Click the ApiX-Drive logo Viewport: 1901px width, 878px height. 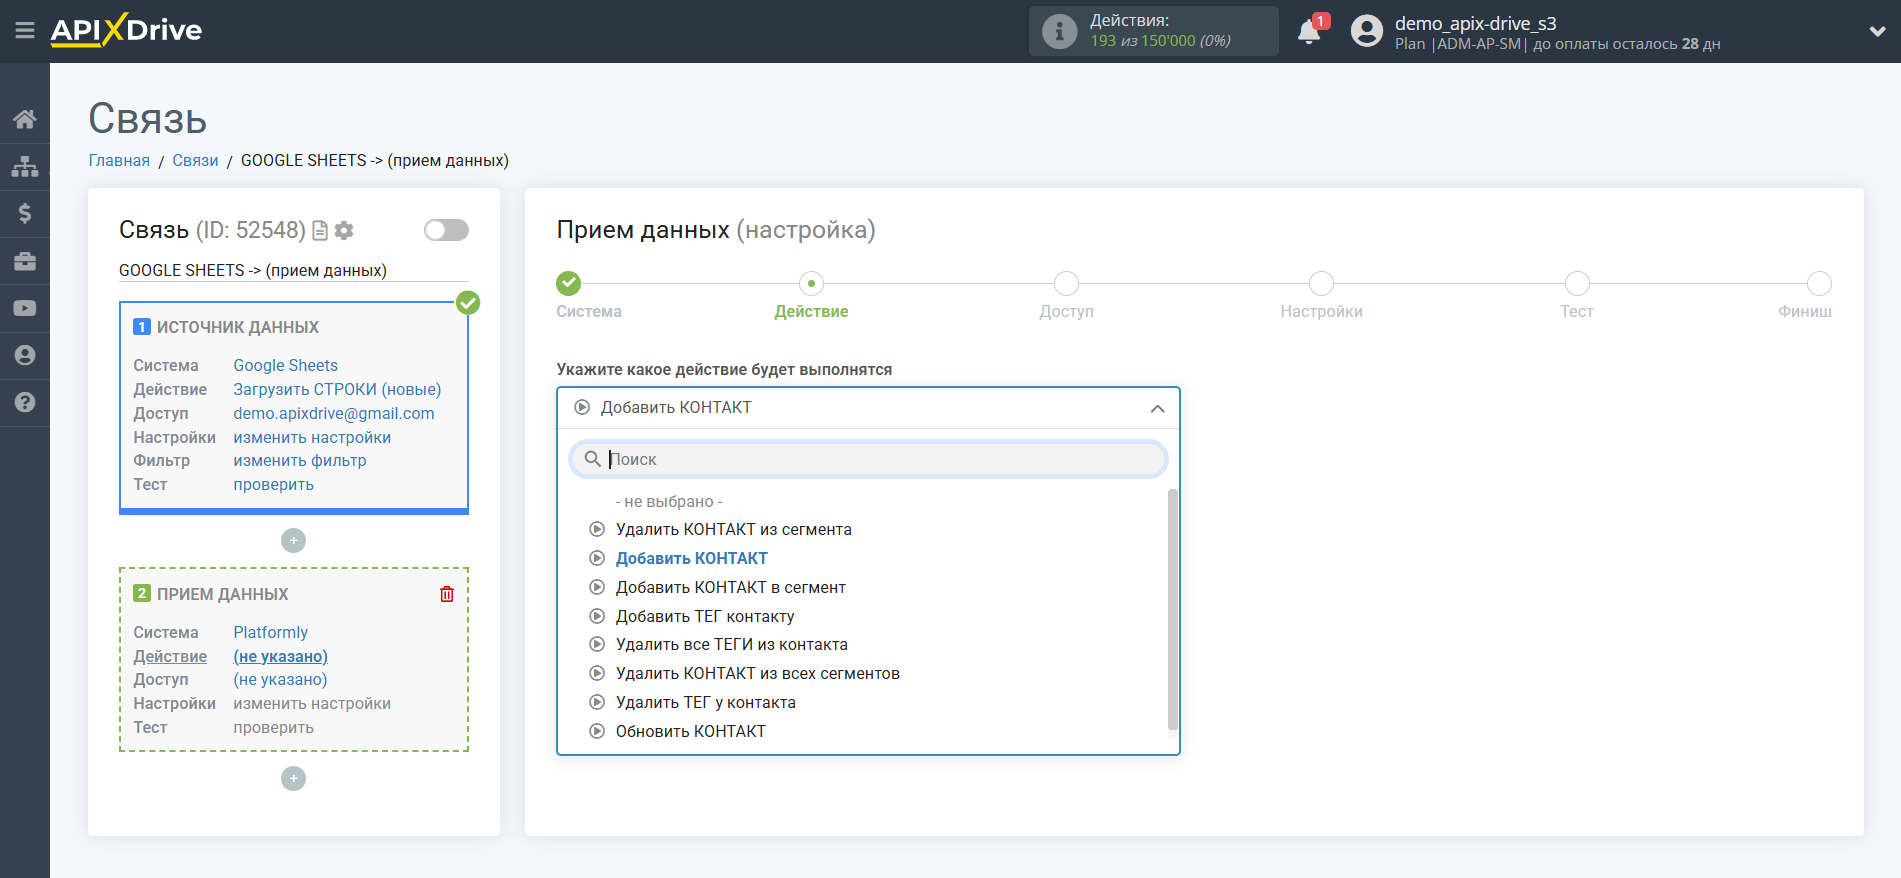(126, 30)
